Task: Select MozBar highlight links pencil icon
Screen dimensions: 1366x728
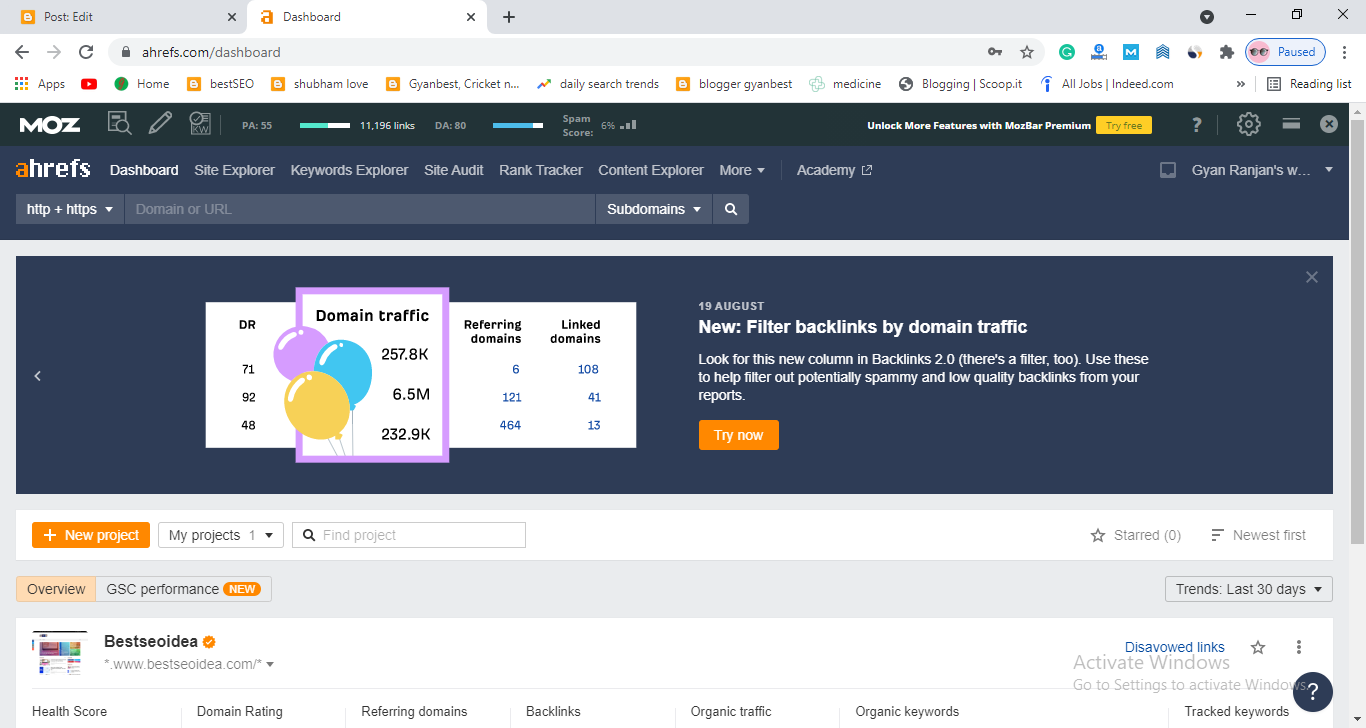Action: [160, 124]
